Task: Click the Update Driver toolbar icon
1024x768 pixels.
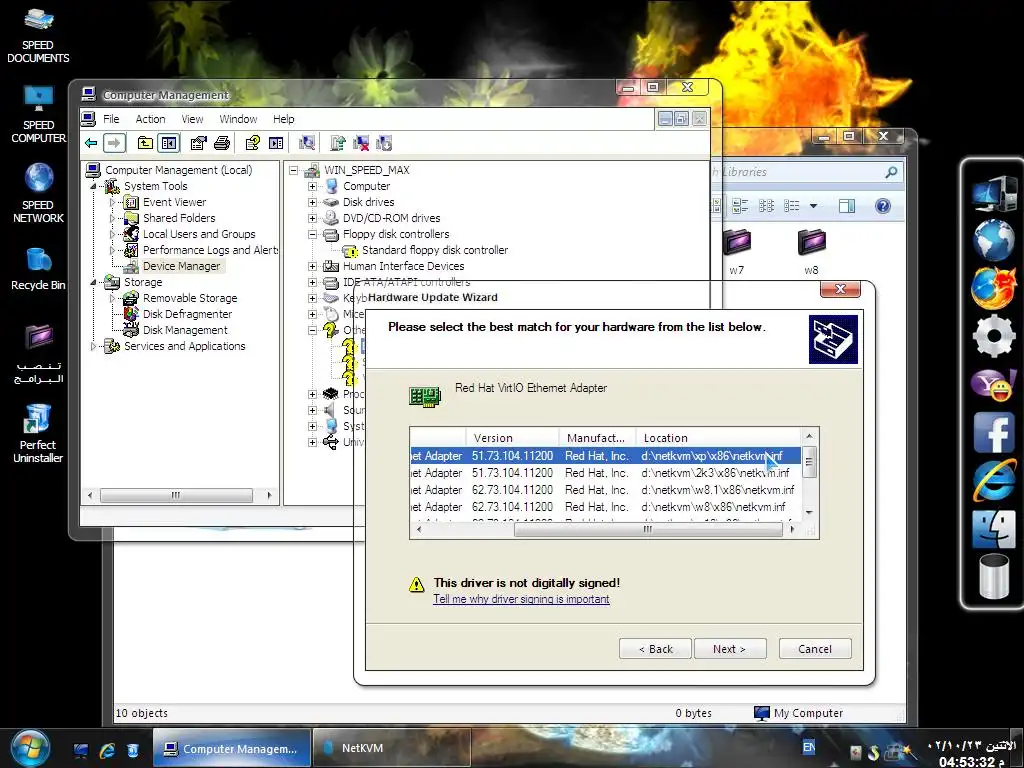Action: pyautogui.click(x=338, y=143)
